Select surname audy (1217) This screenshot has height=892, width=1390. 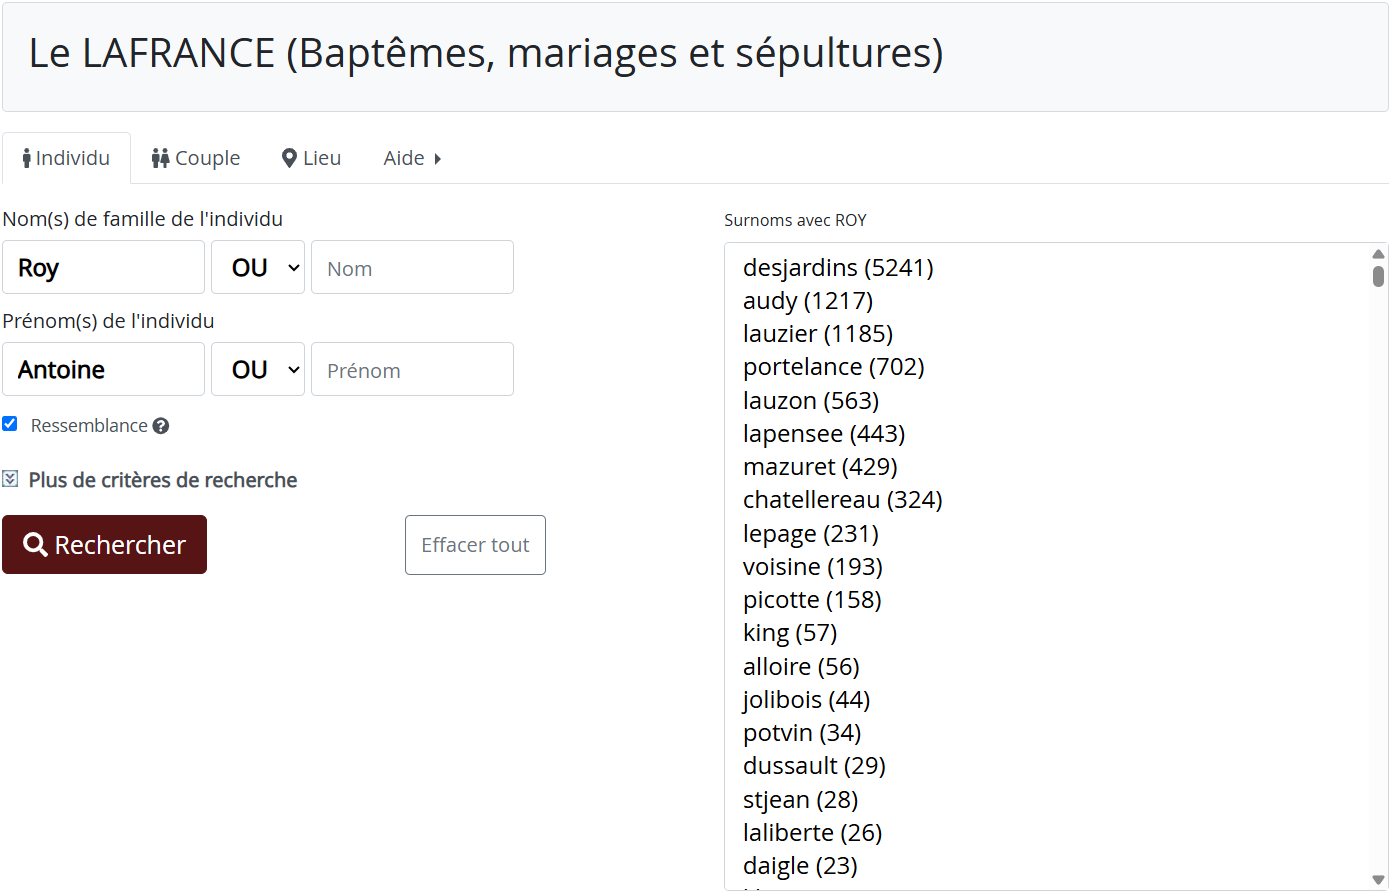pyautogui.click(x=808, y=301)
